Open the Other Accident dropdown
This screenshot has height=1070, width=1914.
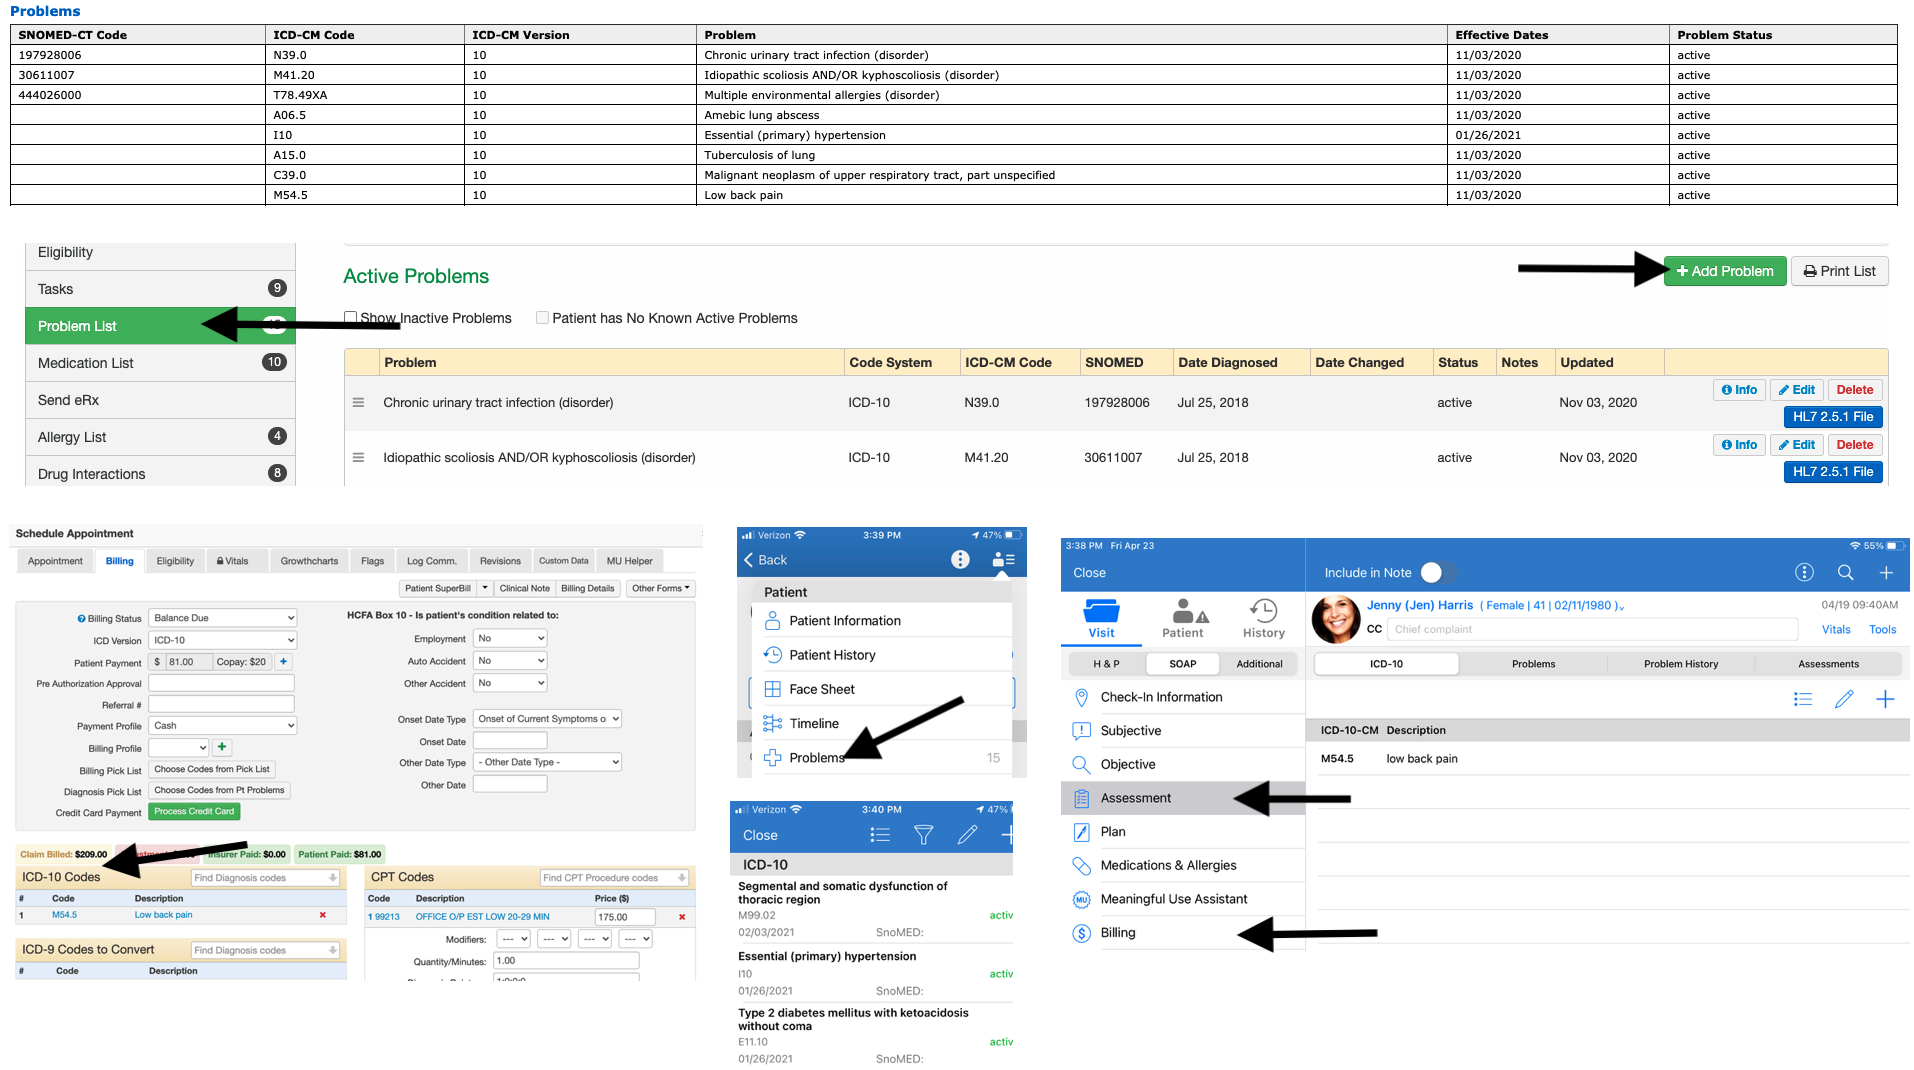pos(510,683)
